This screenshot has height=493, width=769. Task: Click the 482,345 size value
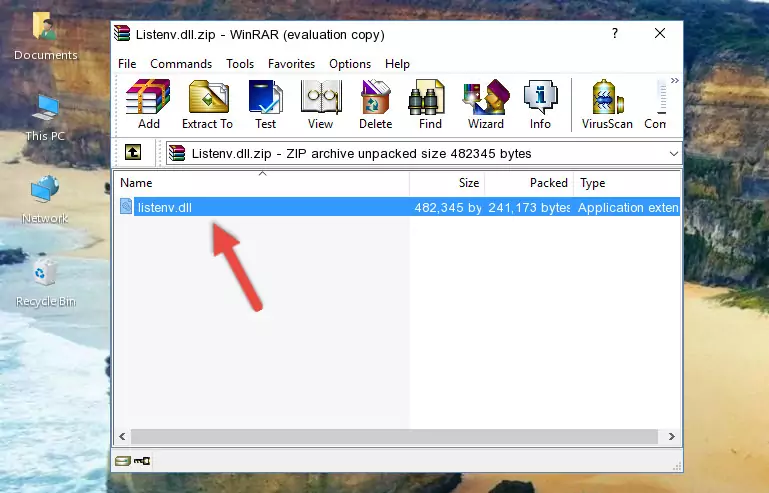coord(448,208)
